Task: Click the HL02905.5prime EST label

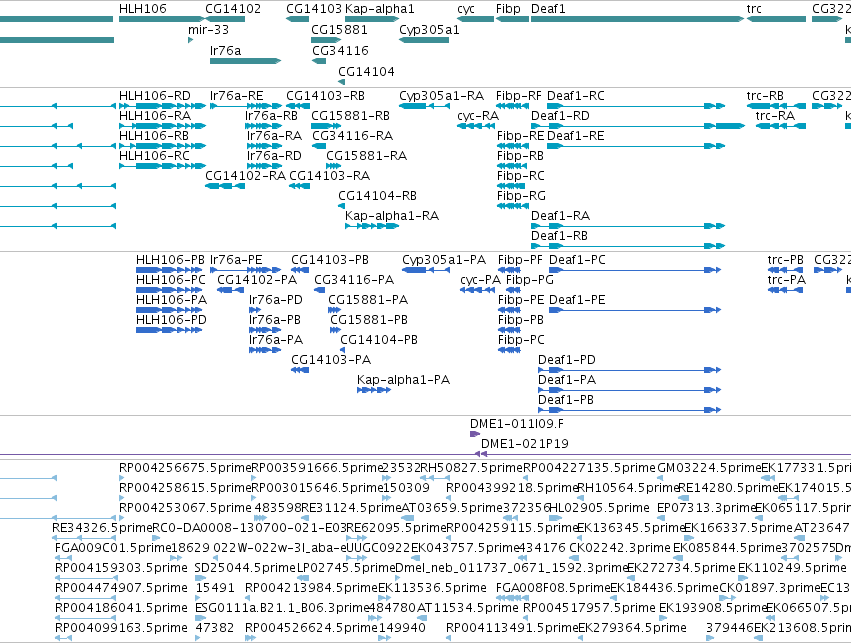Action: (599, 508)
